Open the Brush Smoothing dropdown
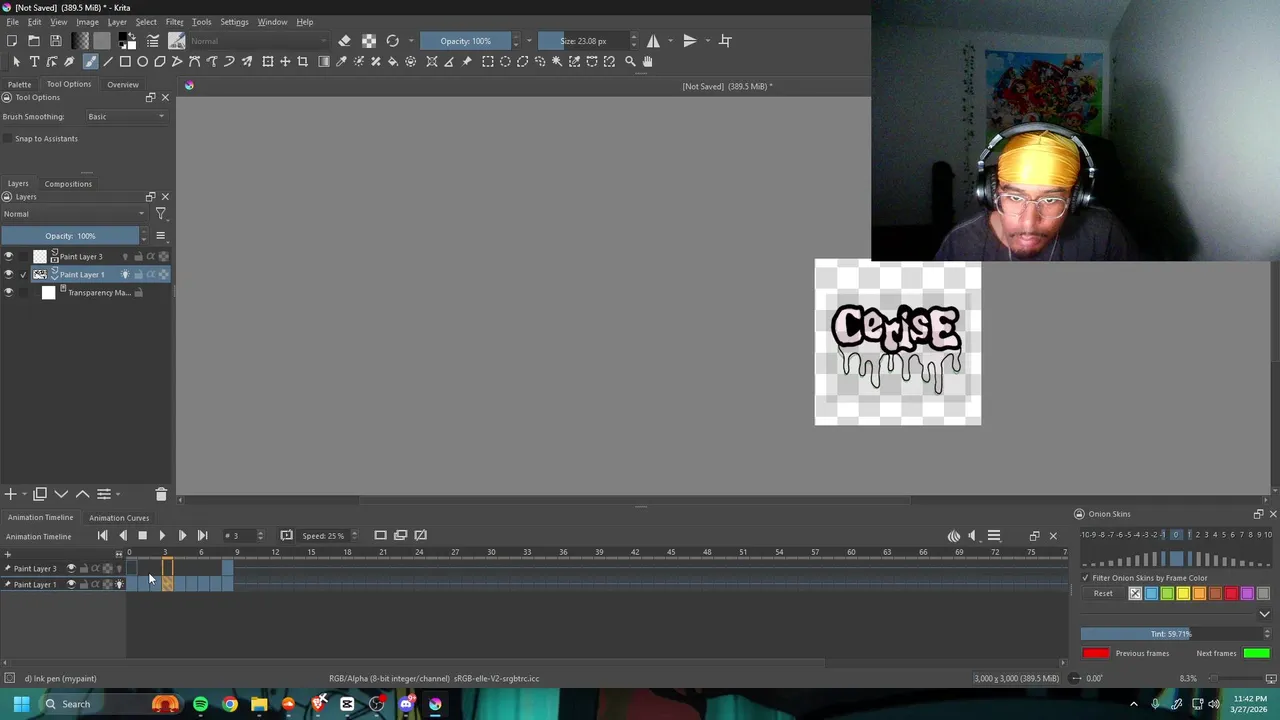 126,117
